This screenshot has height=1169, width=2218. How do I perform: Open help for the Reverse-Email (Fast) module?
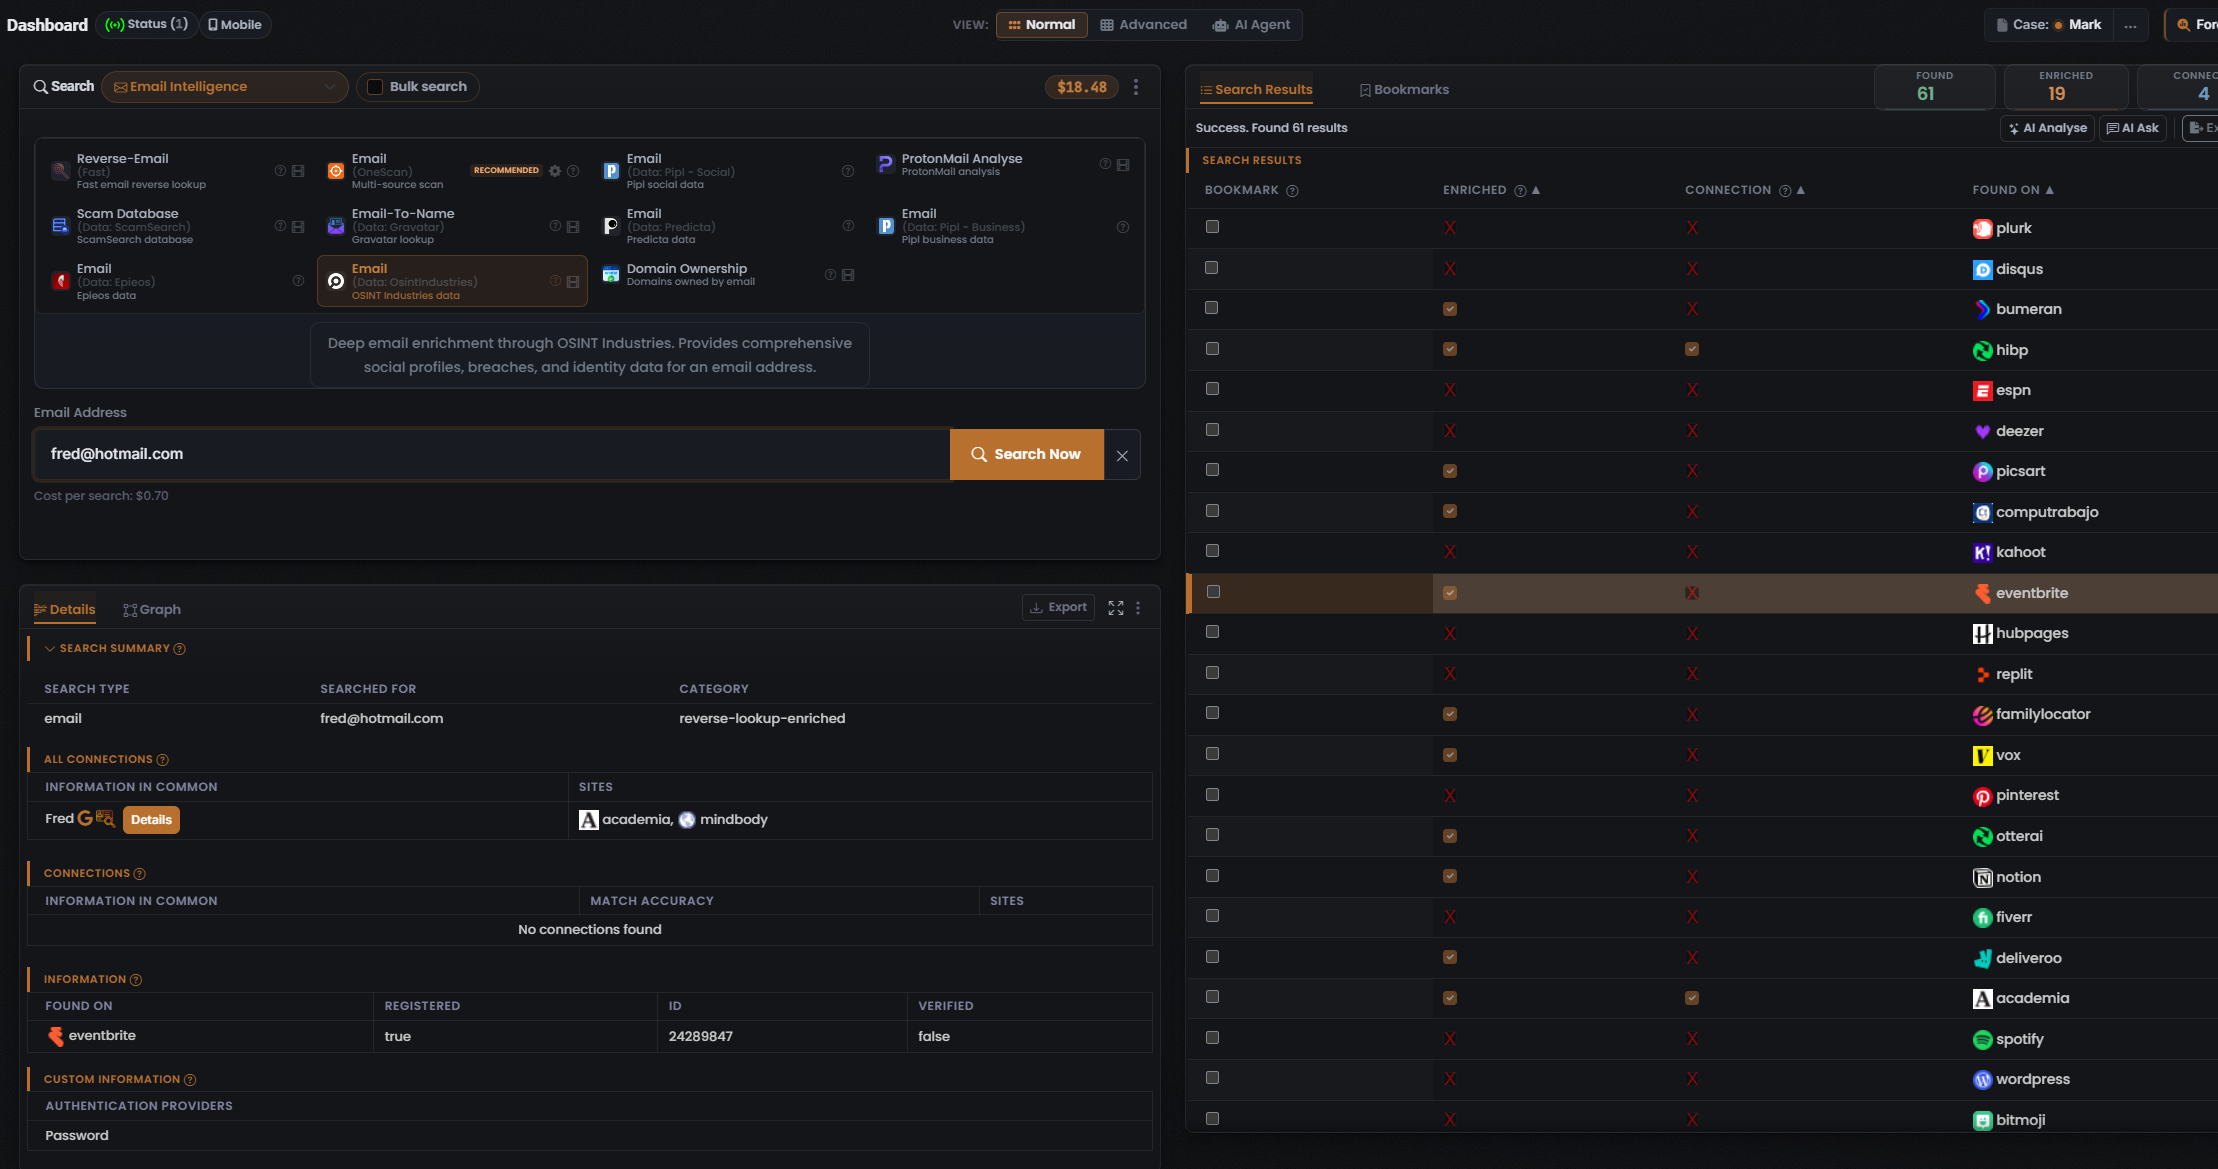point(280,171)
